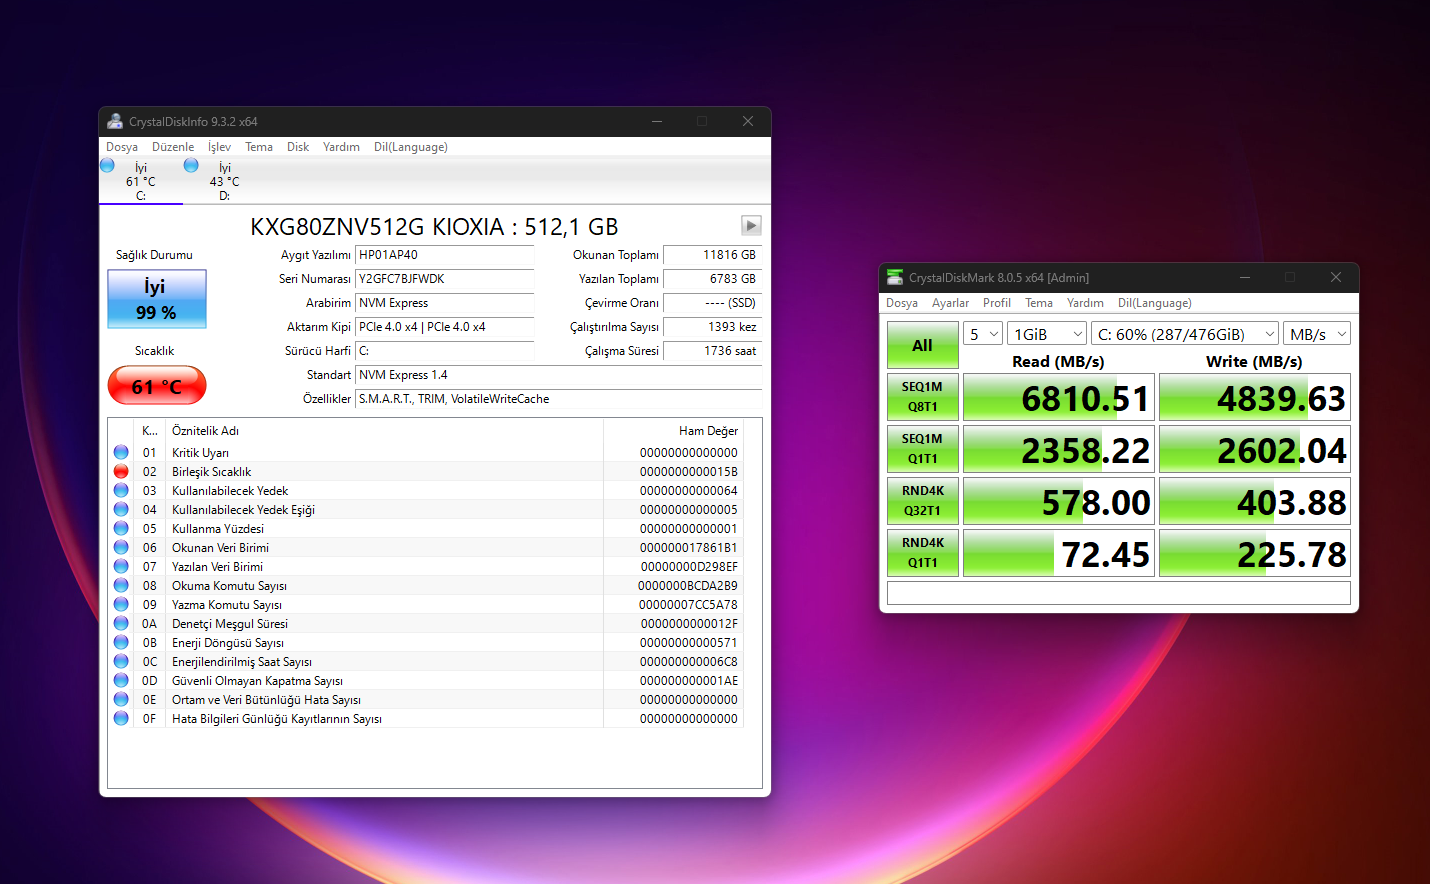The width and height of the screenshot is (1430, 884).
Task: Click the Okunan Toplamı value 11816 GB
Action: pyautogui.click(x=713, y=255)
